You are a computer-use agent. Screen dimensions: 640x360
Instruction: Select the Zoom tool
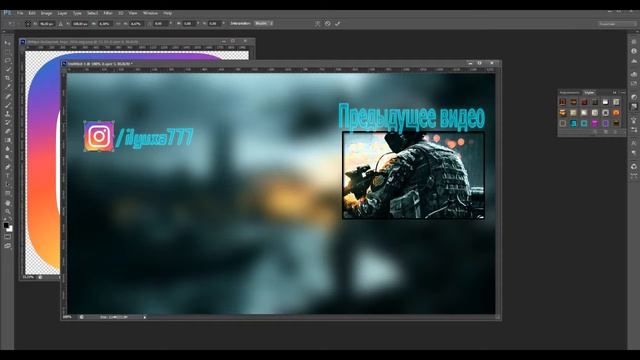(7, 211)
